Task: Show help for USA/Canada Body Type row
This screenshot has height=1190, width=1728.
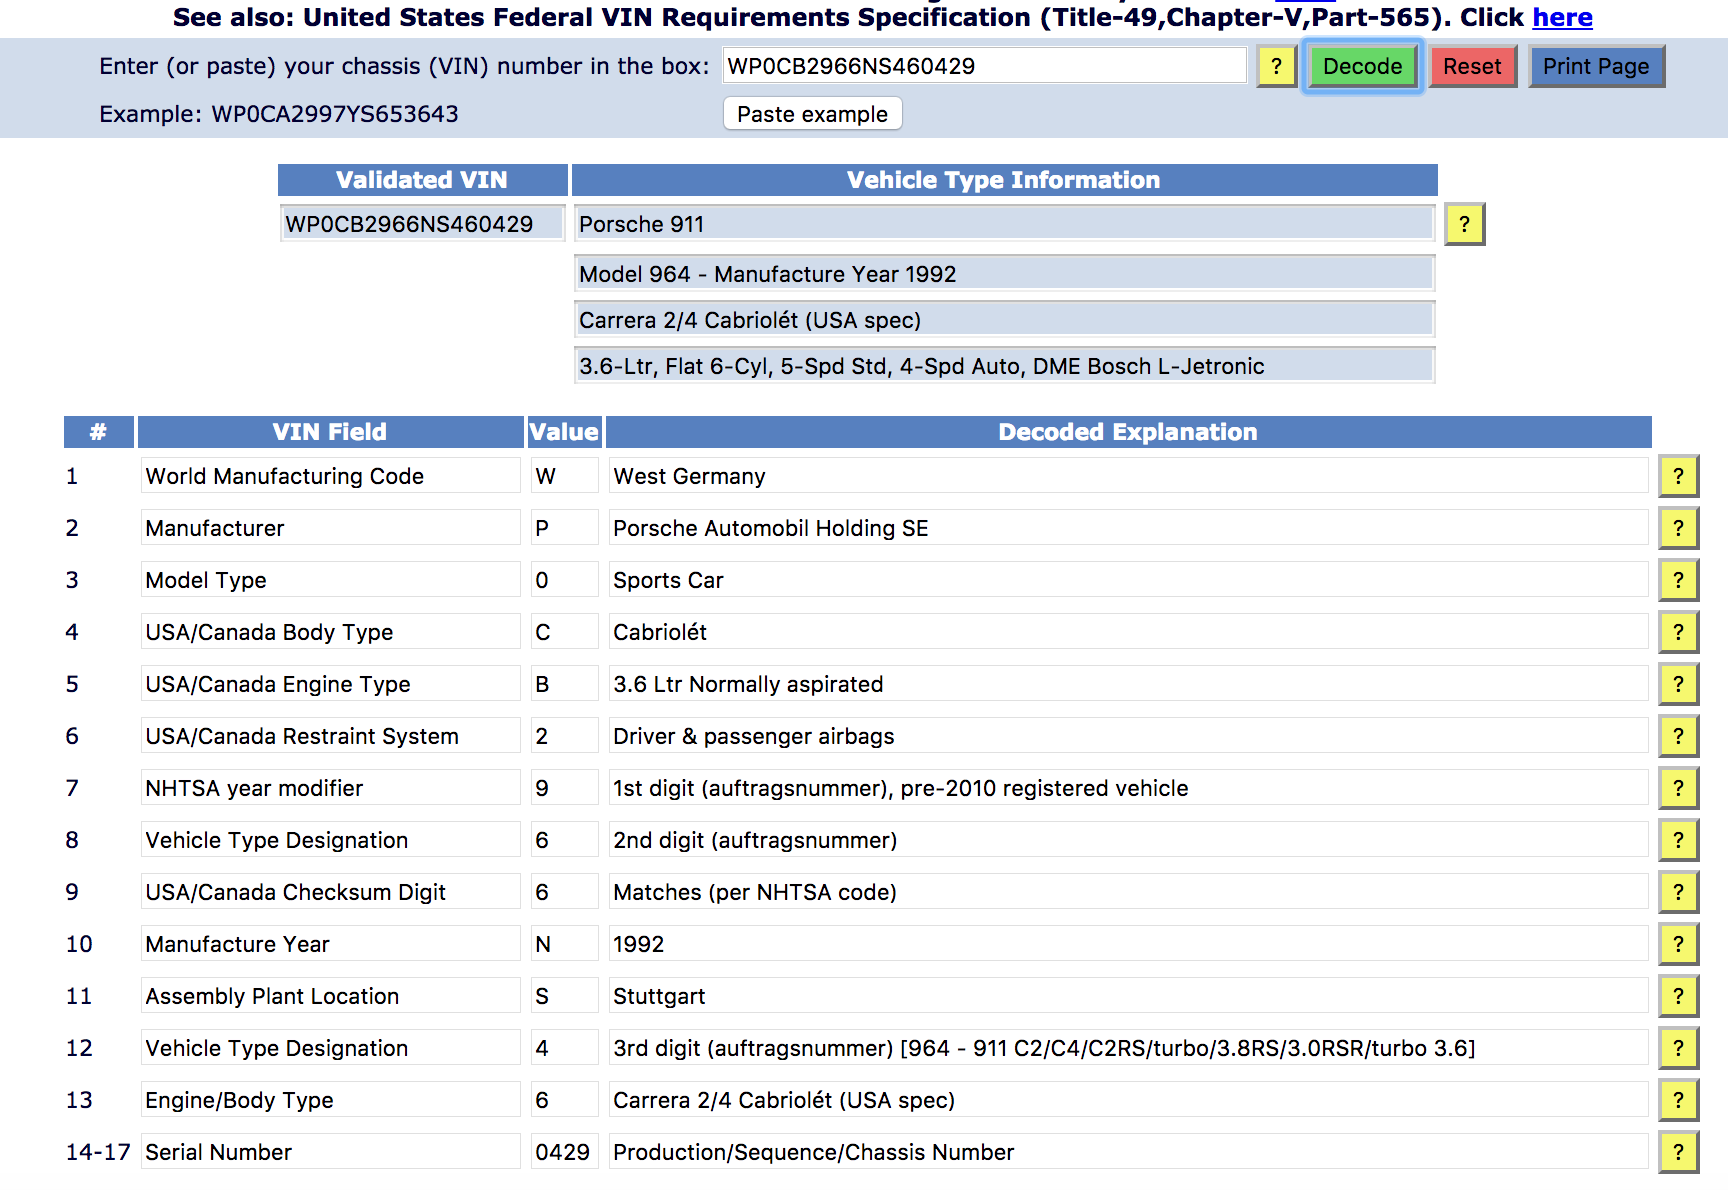Action: (x=1678, y=633)
